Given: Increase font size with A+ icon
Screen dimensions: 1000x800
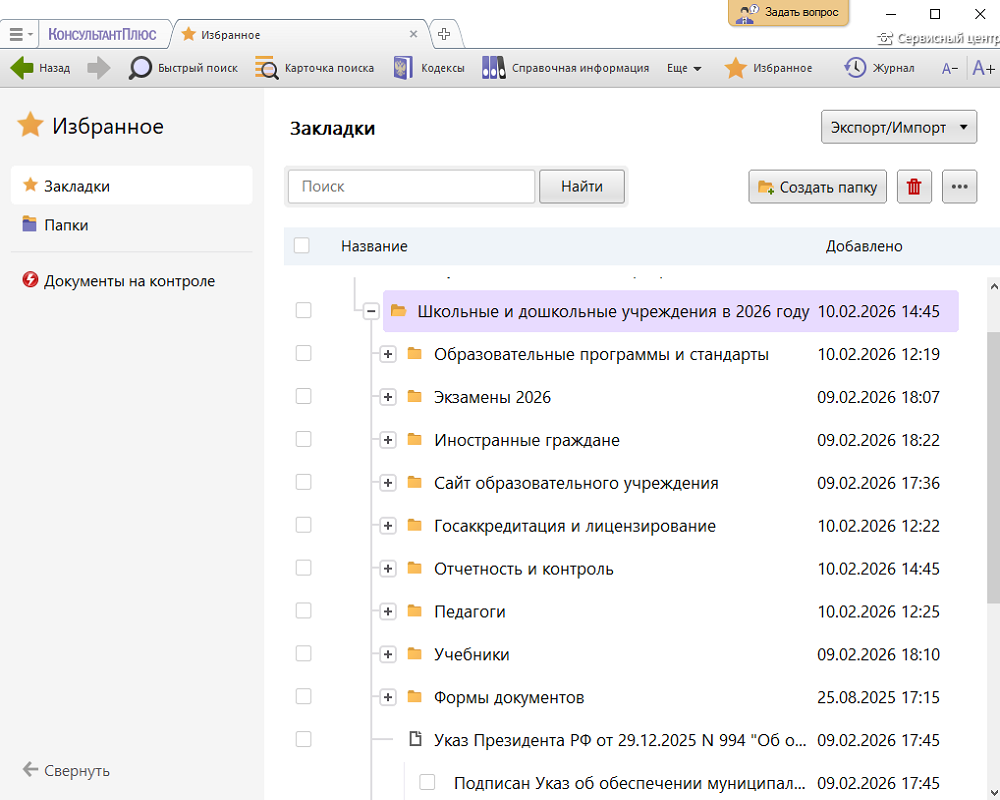Looking at the screenshot, I should (x=983, y=68).
